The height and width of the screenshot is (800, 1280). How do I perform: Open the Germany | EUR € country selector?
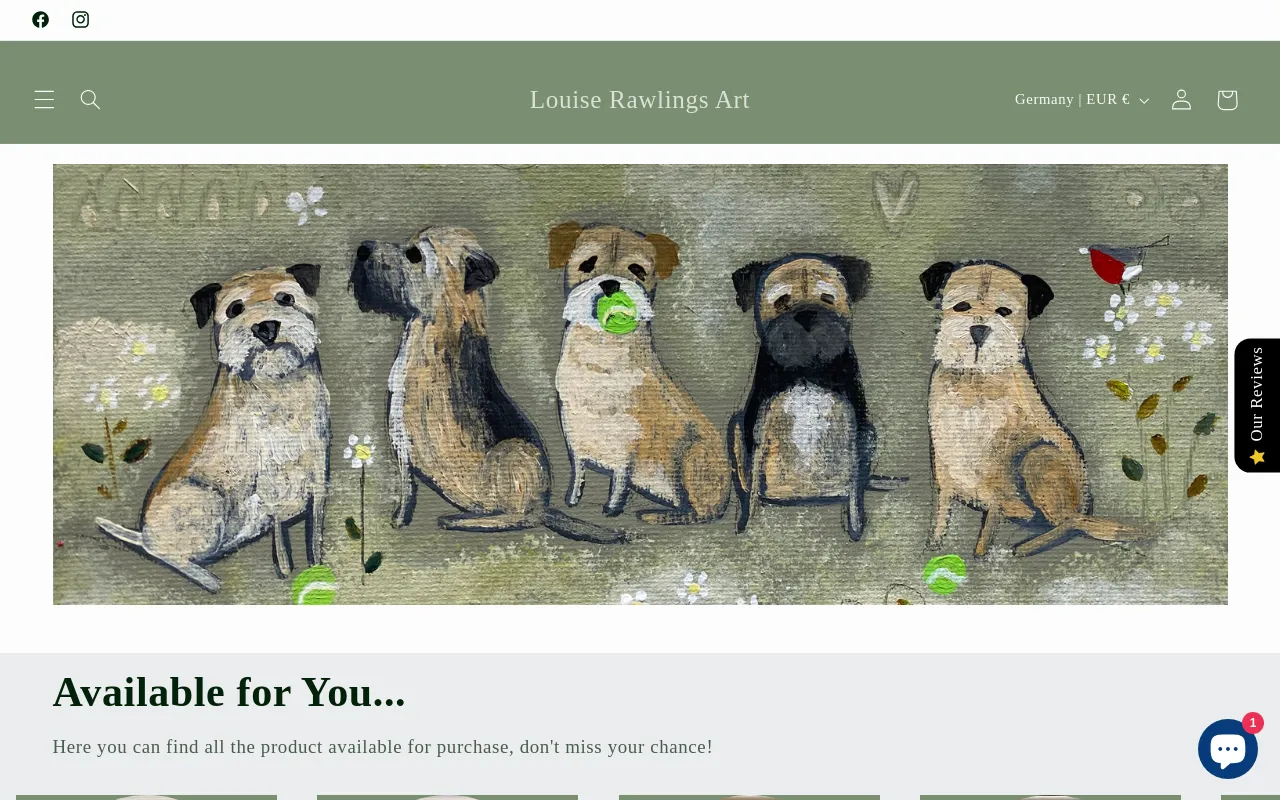coord(1082,99)
